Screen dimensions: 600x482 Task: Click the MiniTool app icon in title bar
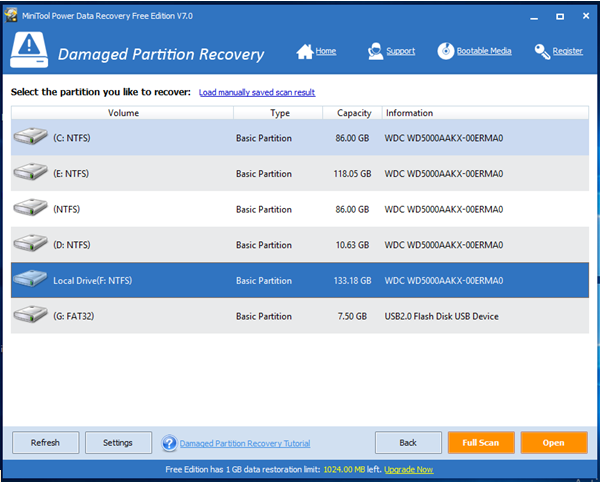click(11, 15)
